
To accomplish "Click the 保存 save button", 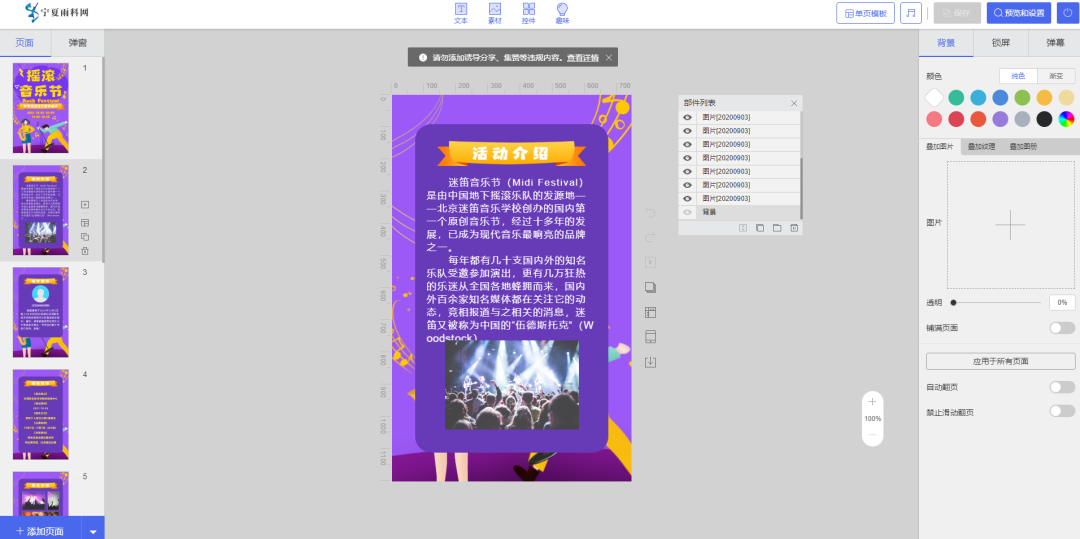I will click(957, 13).
